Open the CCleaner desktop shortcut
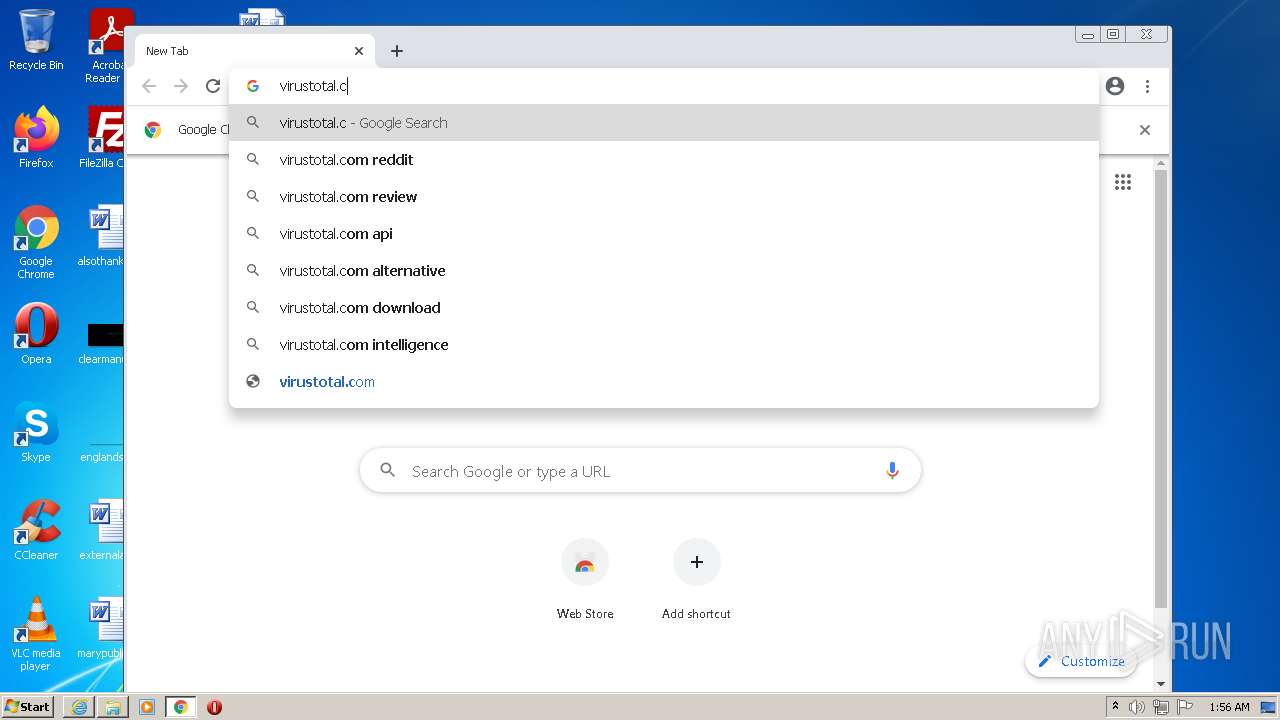The height and width of the screenshot is (720, 1280). [x=36, y=530]
